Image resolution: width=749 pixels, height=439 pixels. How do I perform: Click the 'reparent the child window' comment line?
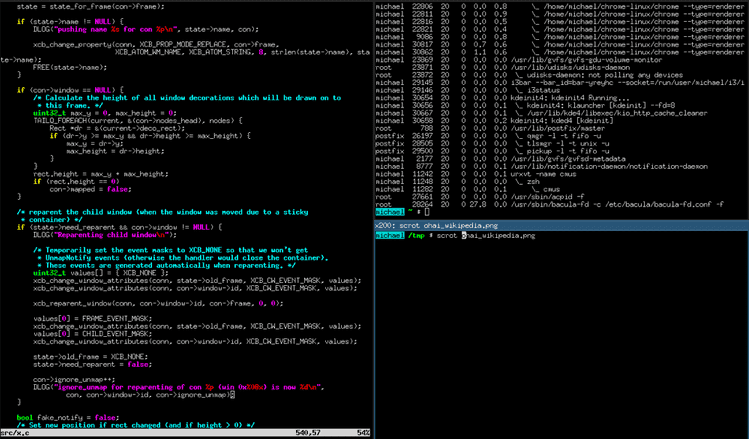162,212
